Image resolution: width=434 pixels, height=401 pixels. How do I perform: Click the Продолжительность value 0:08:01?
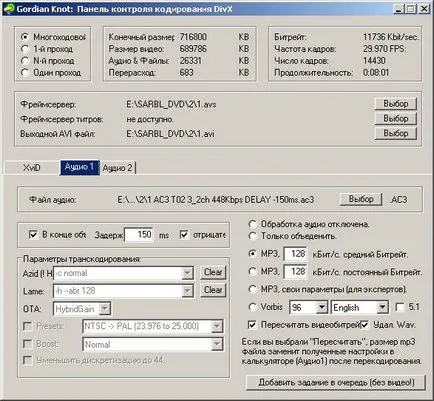coord(376,72)
